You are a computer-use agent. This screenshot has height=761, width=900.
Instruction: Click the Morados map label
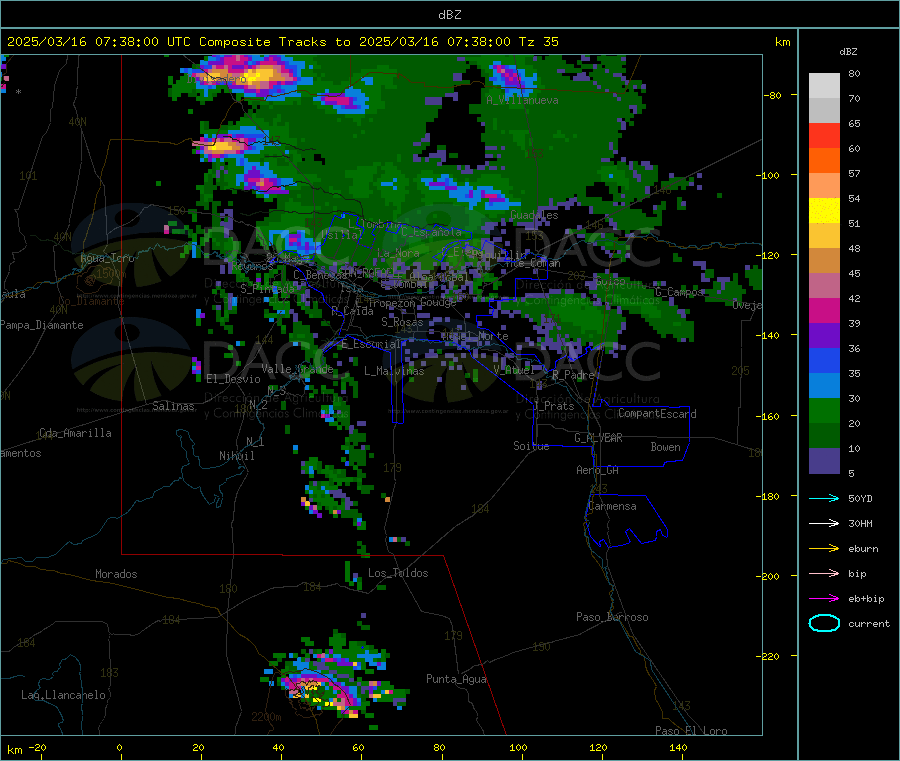pyautogui.click(x=116, y=574)
